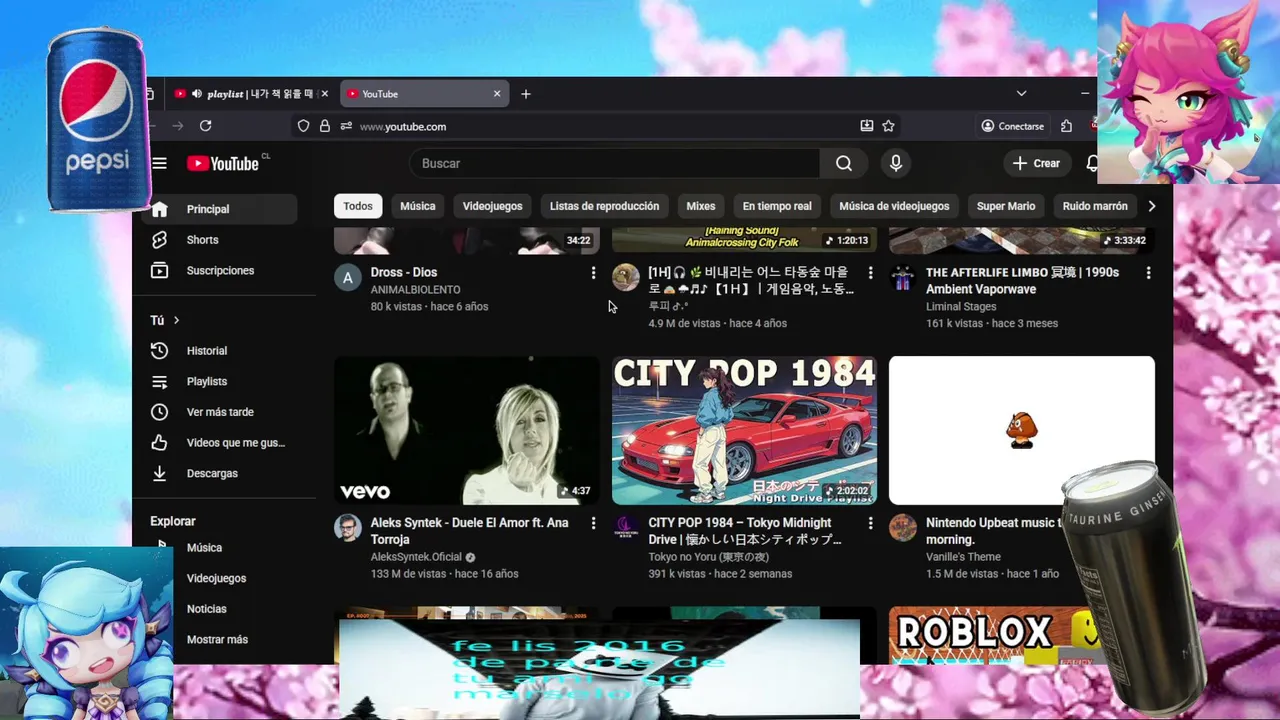Open a new browser tab
The width and height of the screenshot is (1280, 720).
[x=526, y=94]
